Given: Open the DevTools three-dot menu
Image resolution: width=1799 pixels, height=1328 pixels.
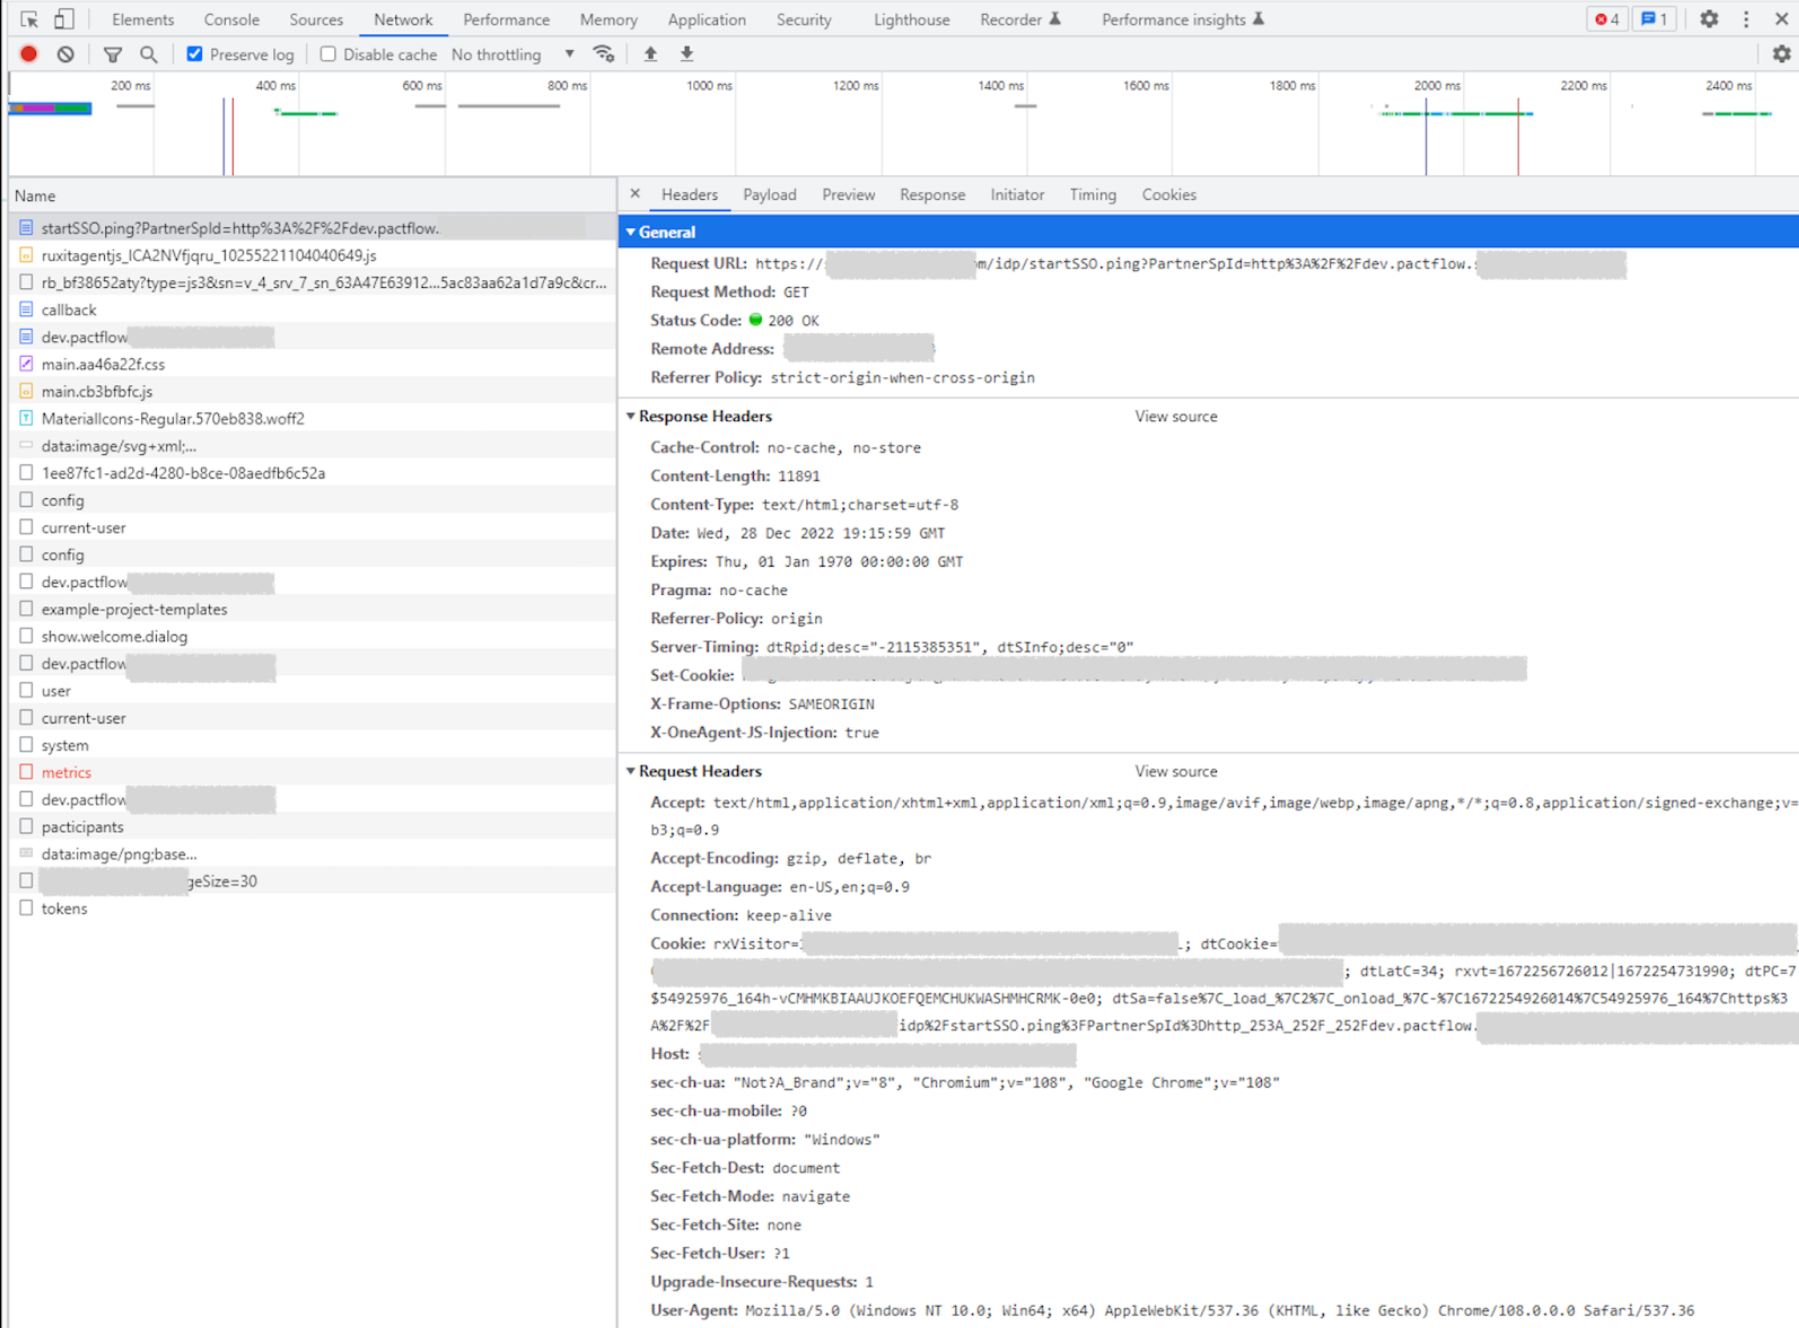Looking at the screenshot, I should (x=1746, y=19).
